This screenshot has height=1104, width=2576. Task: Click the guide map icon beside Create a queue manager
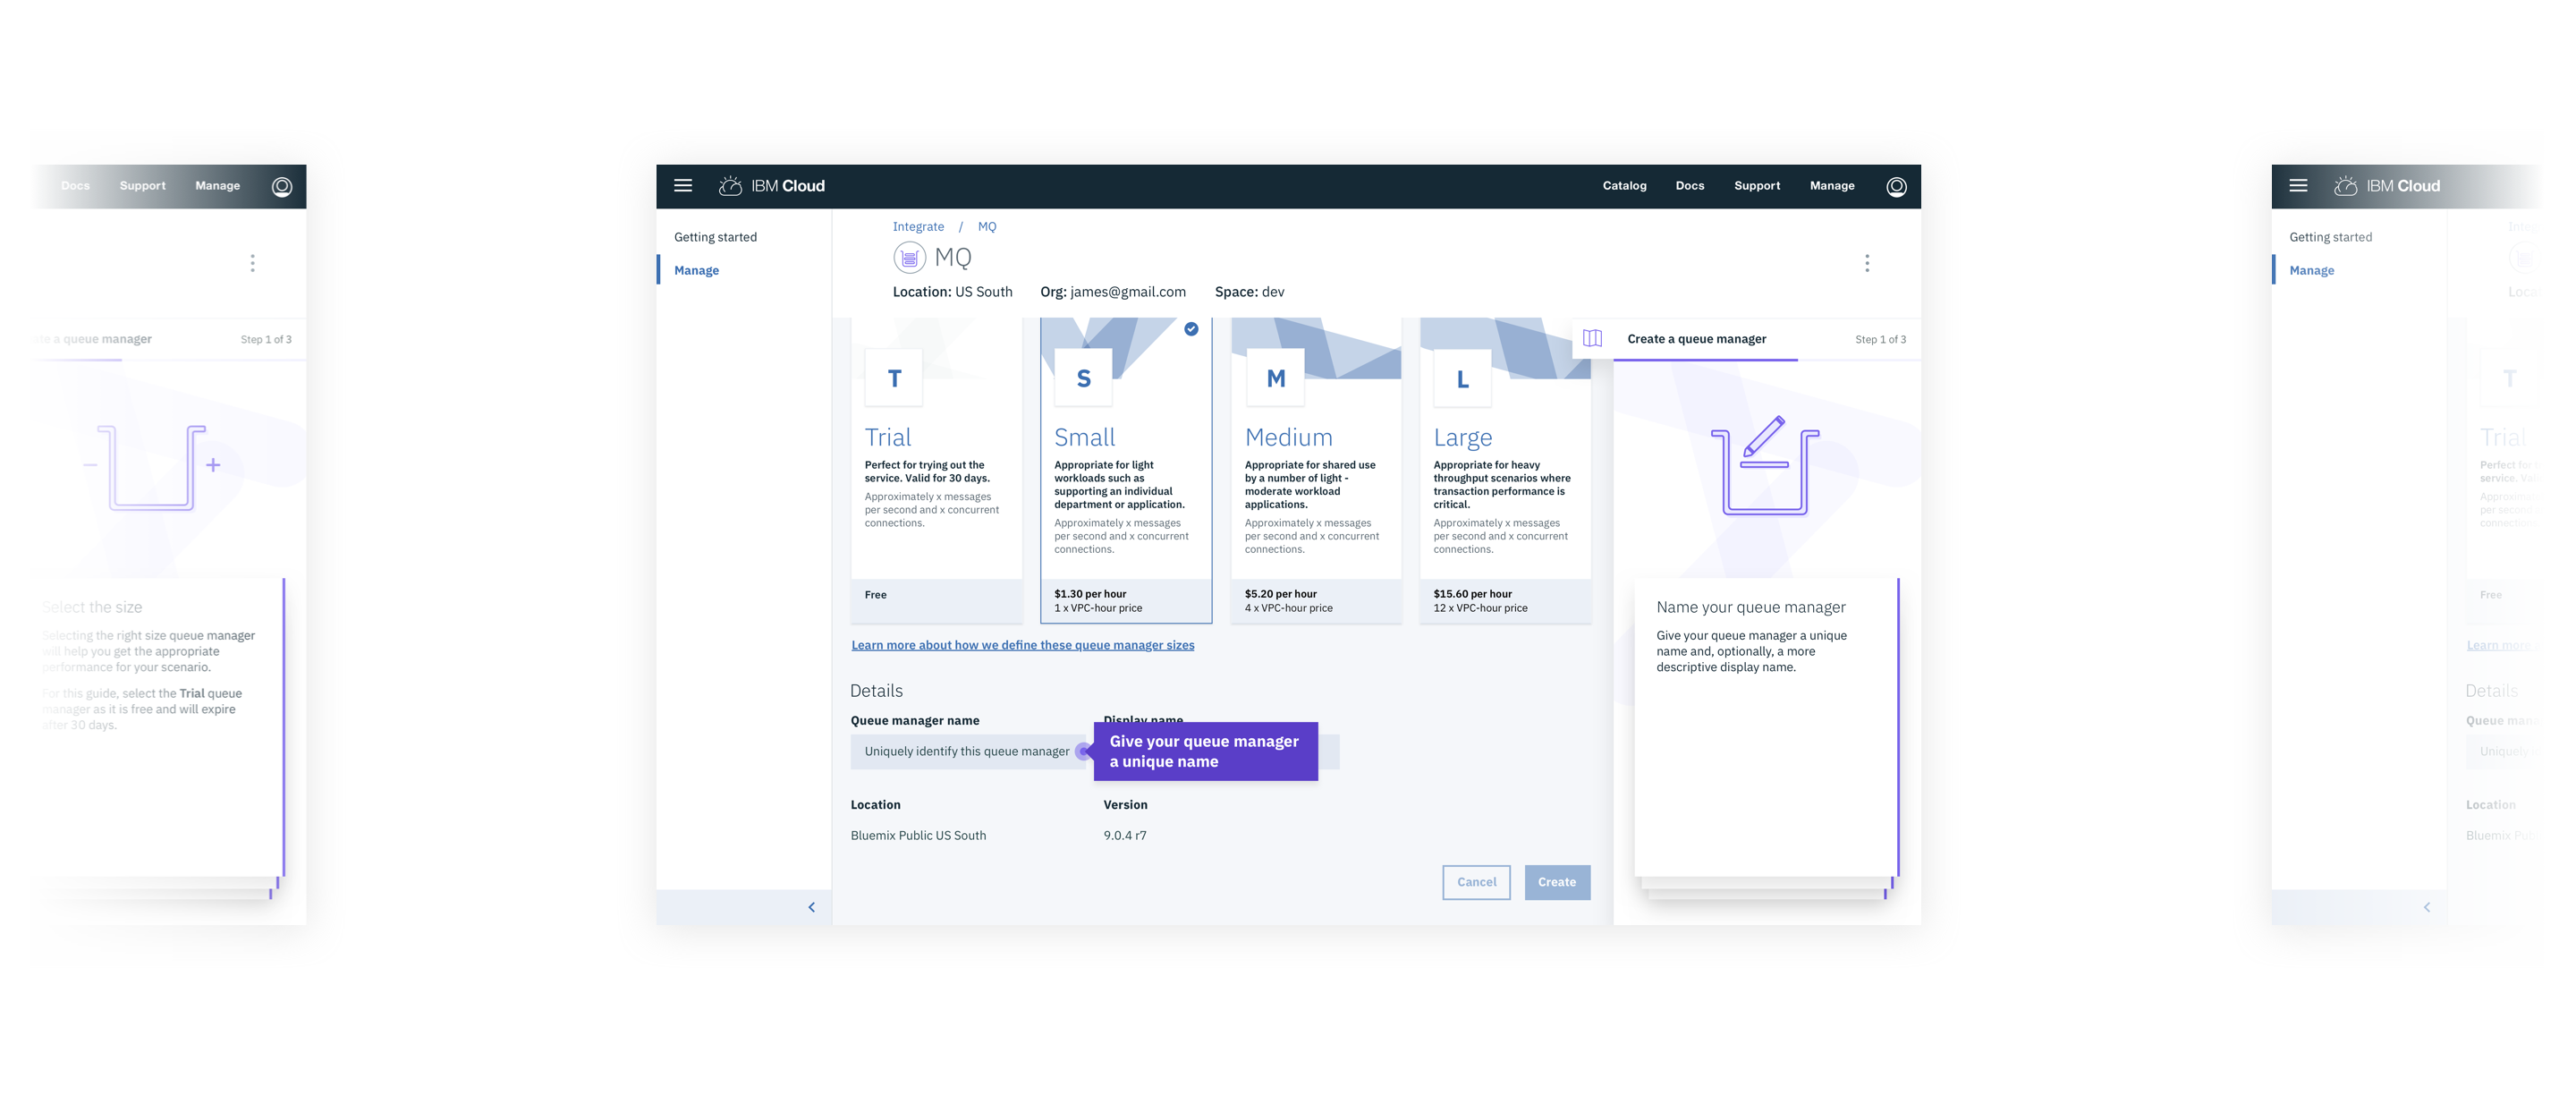tap(1593, 339)
